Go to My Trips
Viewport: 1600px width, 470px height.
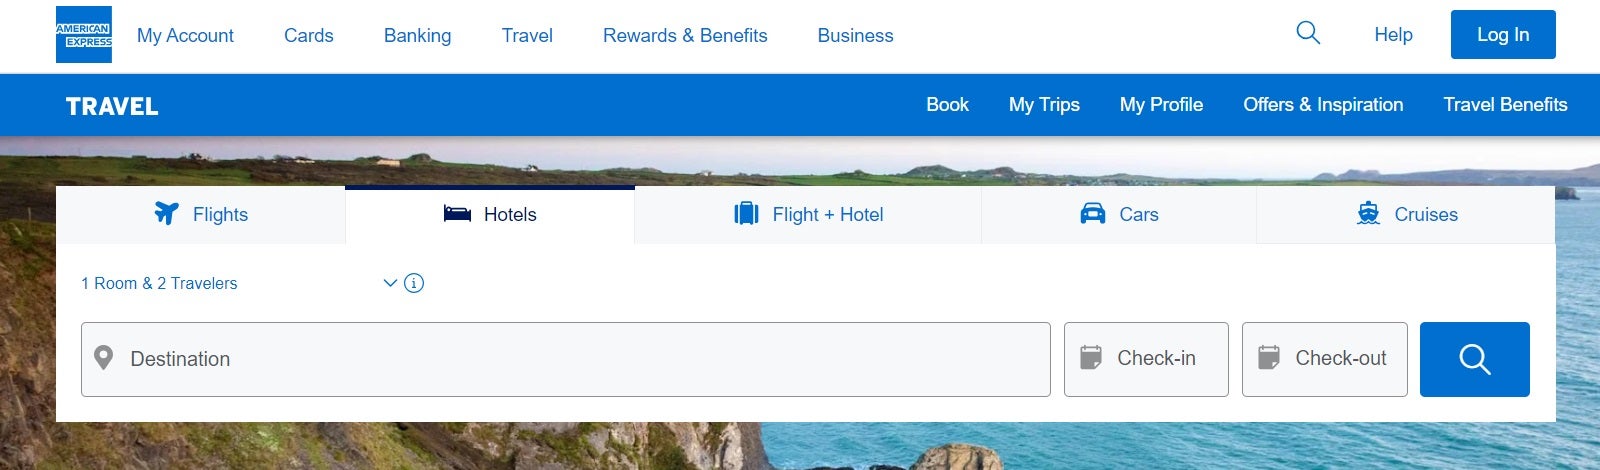[1044, 105]
